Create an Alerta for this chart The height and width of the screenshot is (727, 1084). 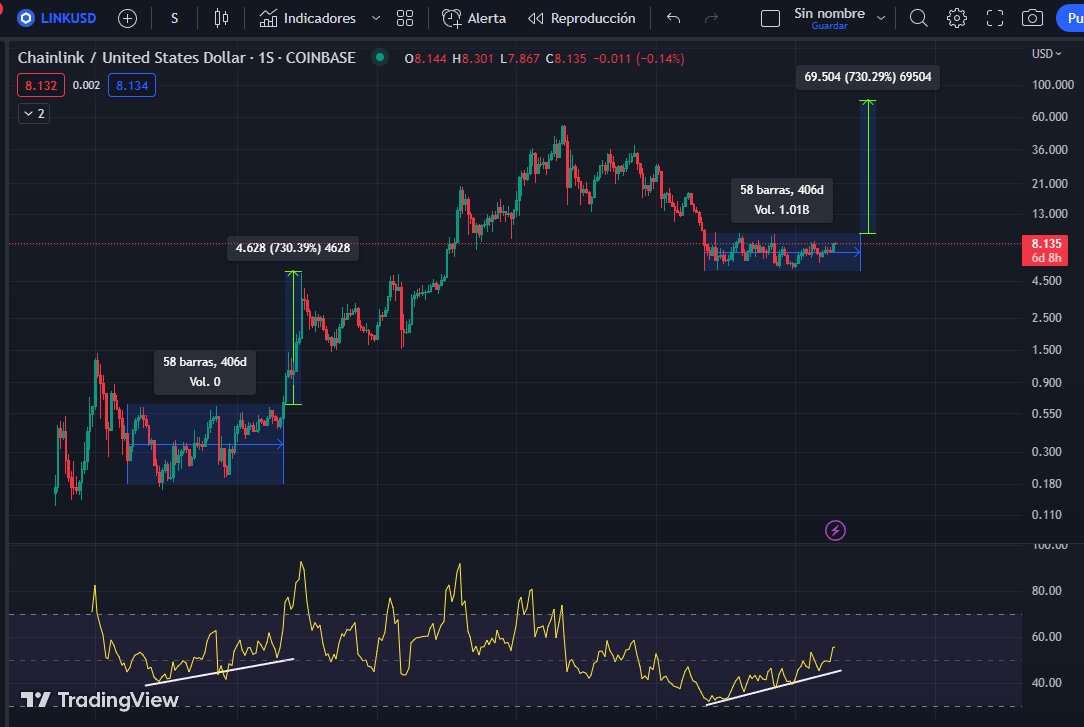pyautogui.click(x=474, y=19)
